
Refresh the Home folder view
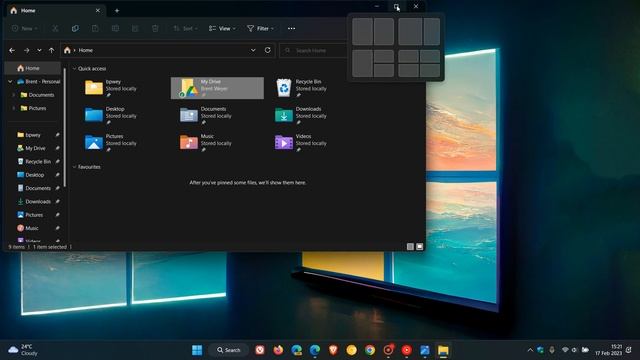click(x=267, y=50)
